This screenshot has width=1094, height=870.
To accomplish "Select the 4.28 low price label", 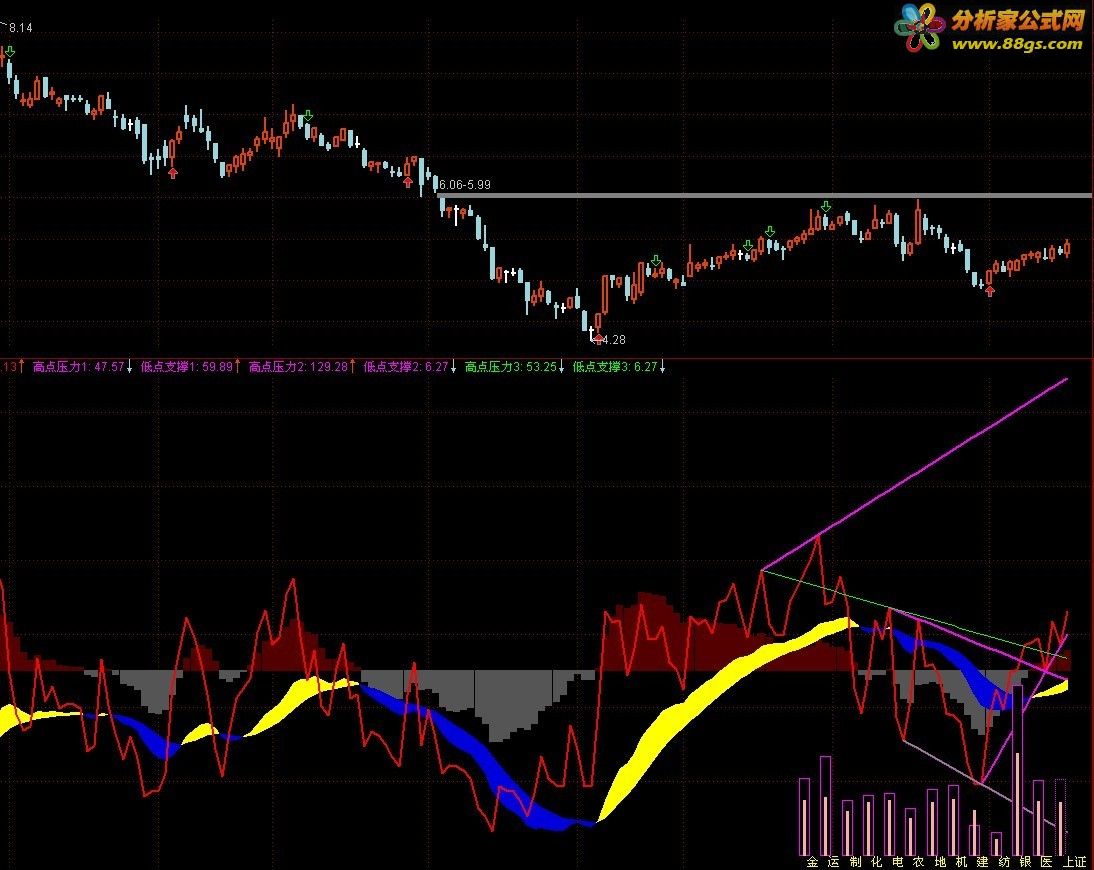I will pyautogui.click(x=614, y=340).
